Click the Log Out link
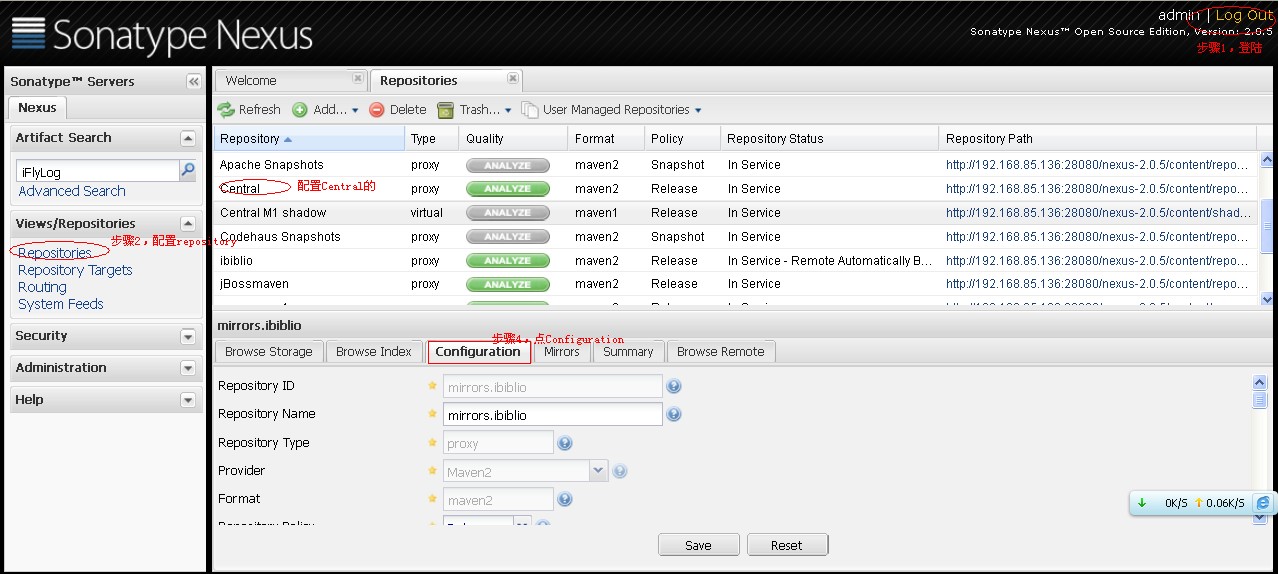This screenshot has width=1278, height=574. click(1244, 15)
